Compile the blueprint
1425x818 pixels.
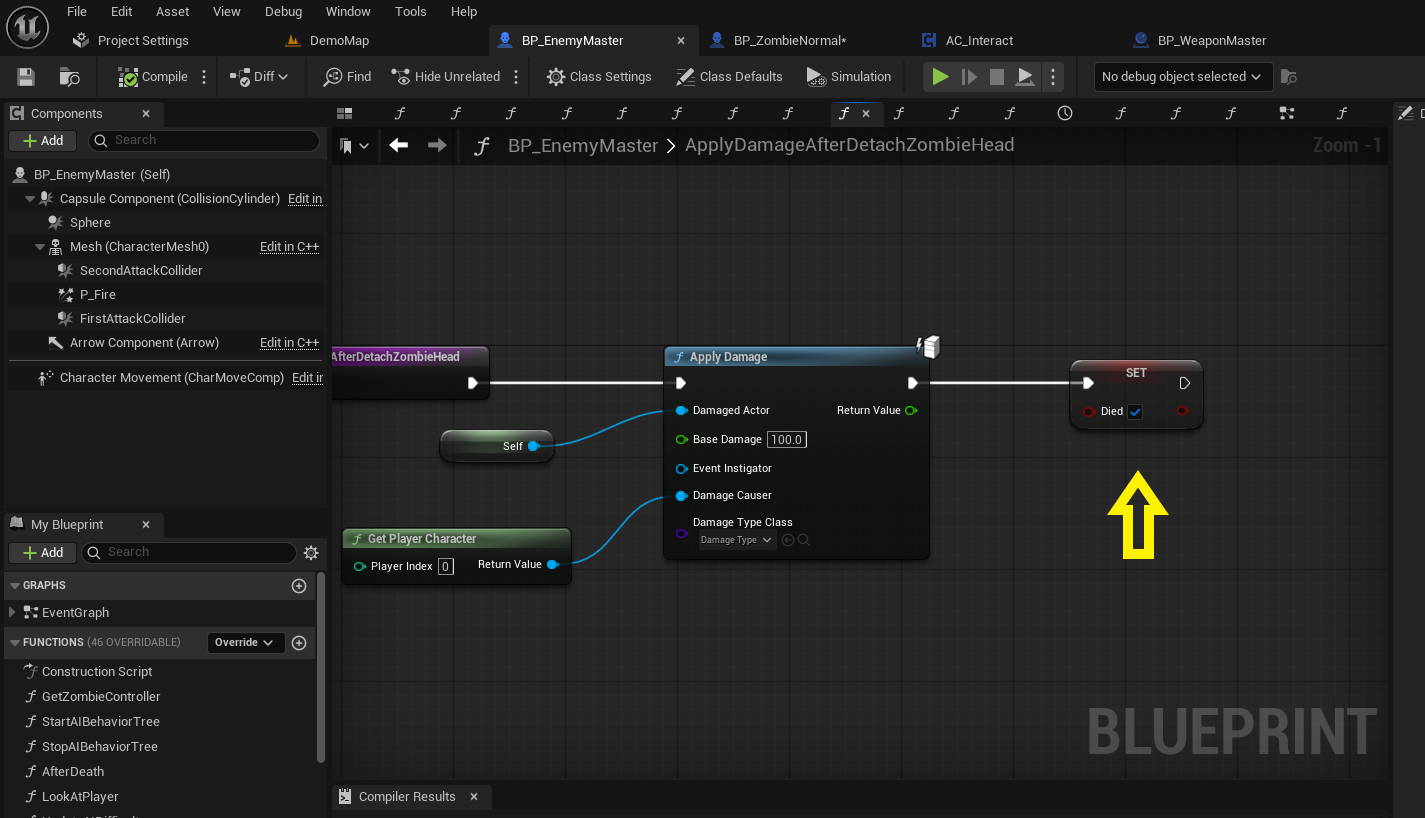(153, 77)
